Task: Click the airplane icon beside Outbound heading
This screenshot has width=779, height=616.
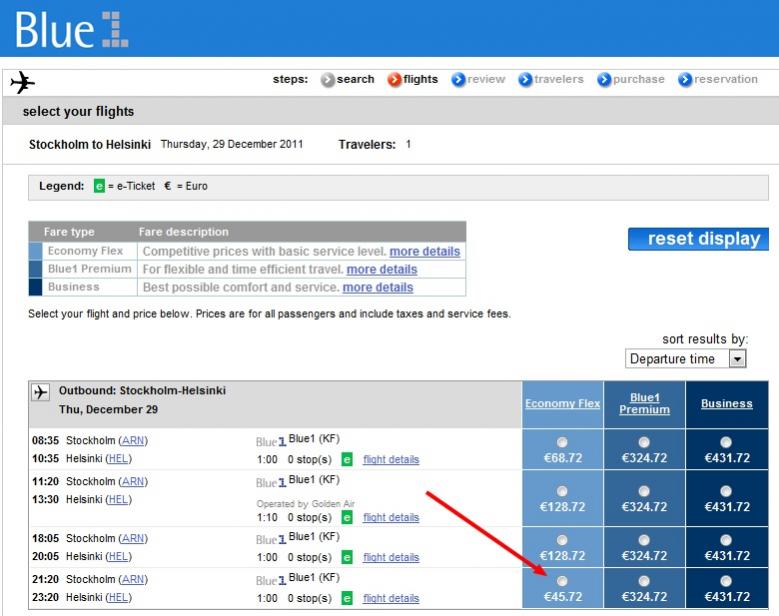Action: pyautogui.click(x=41, y=392)
